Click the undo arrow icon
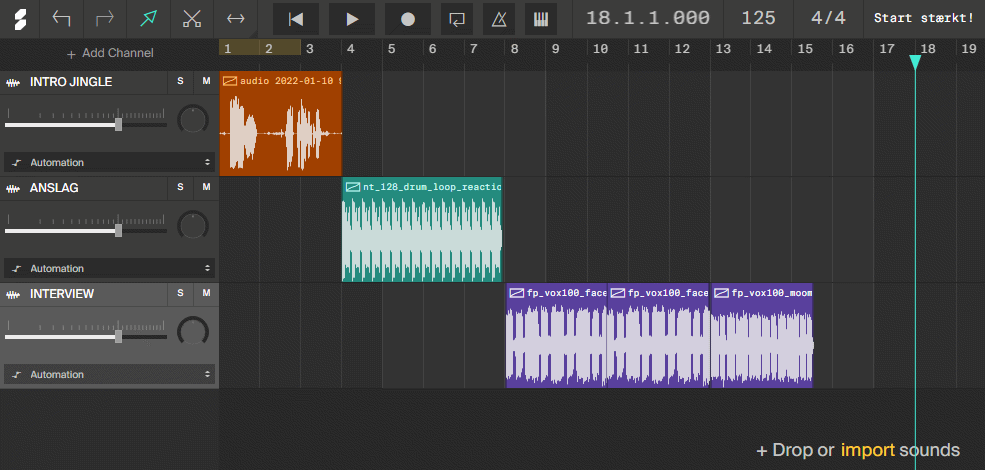Screen dimensions: 985x470 [x=62, y=19]
